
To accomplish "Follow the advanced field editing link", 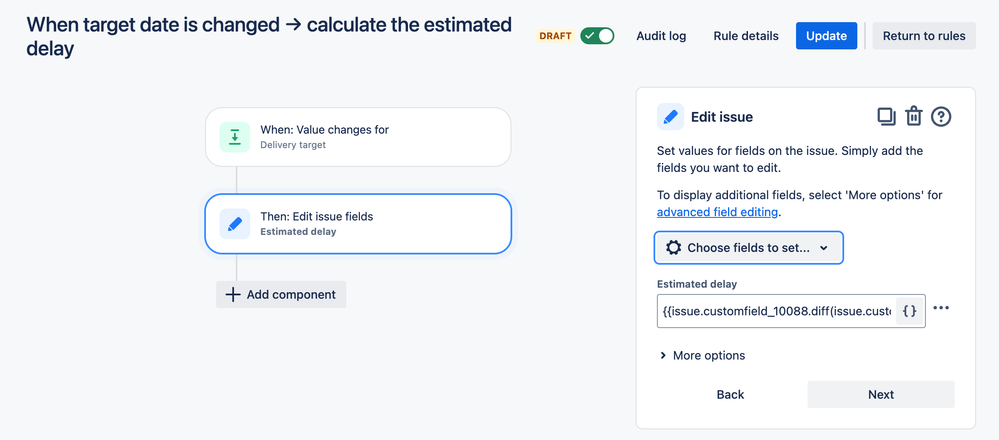I will click(x=717, y=212).
